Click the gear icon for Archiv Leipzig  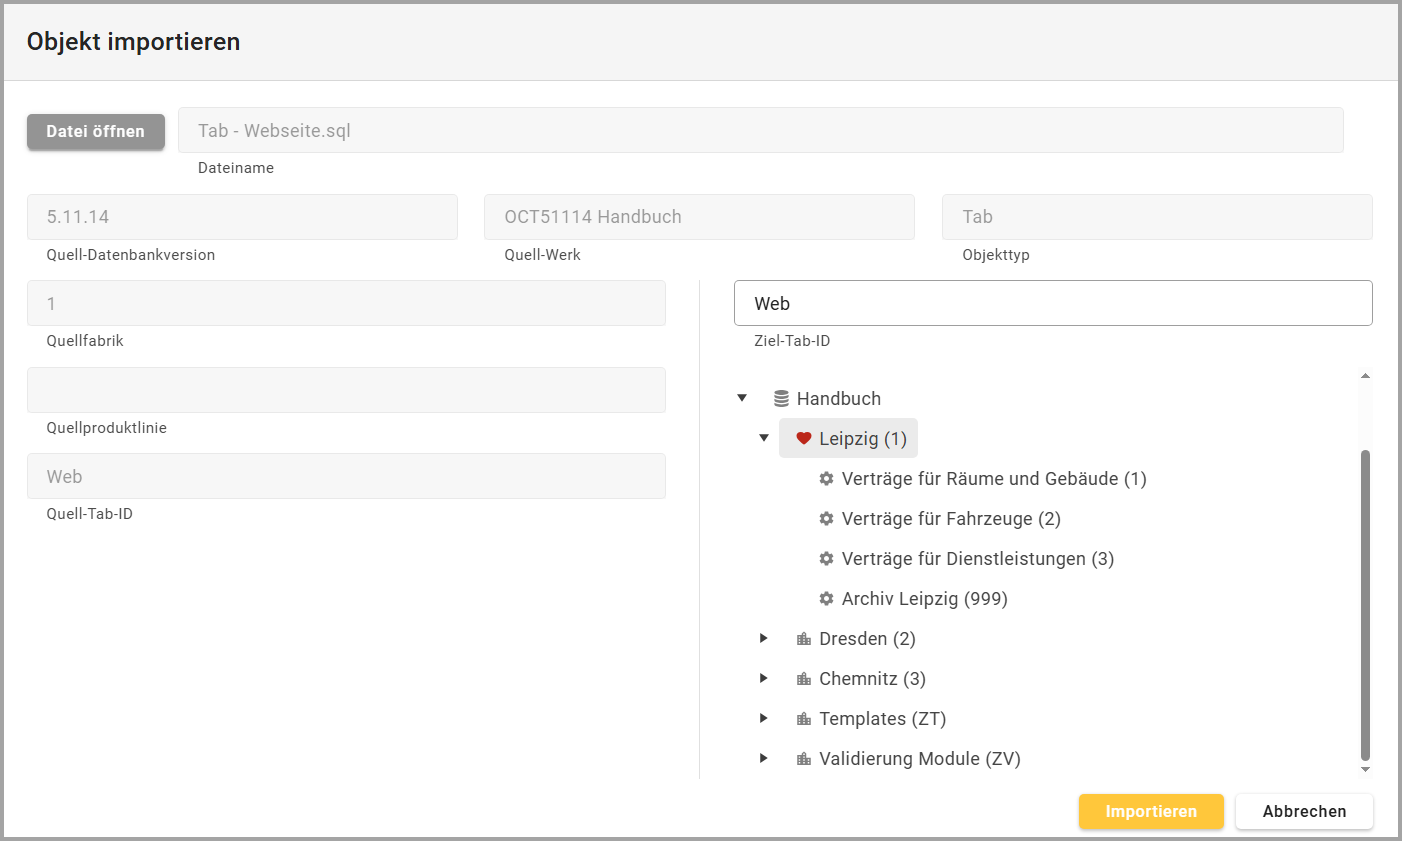tap(826, 599)
